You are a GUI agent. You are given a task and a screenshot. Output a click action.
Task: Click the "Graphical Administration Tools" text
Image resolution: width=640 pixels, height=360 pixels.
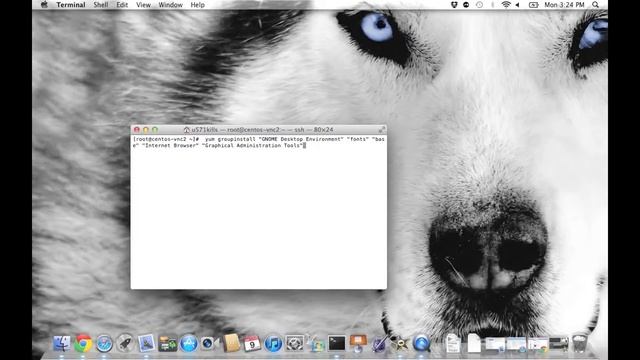(252, 145)
